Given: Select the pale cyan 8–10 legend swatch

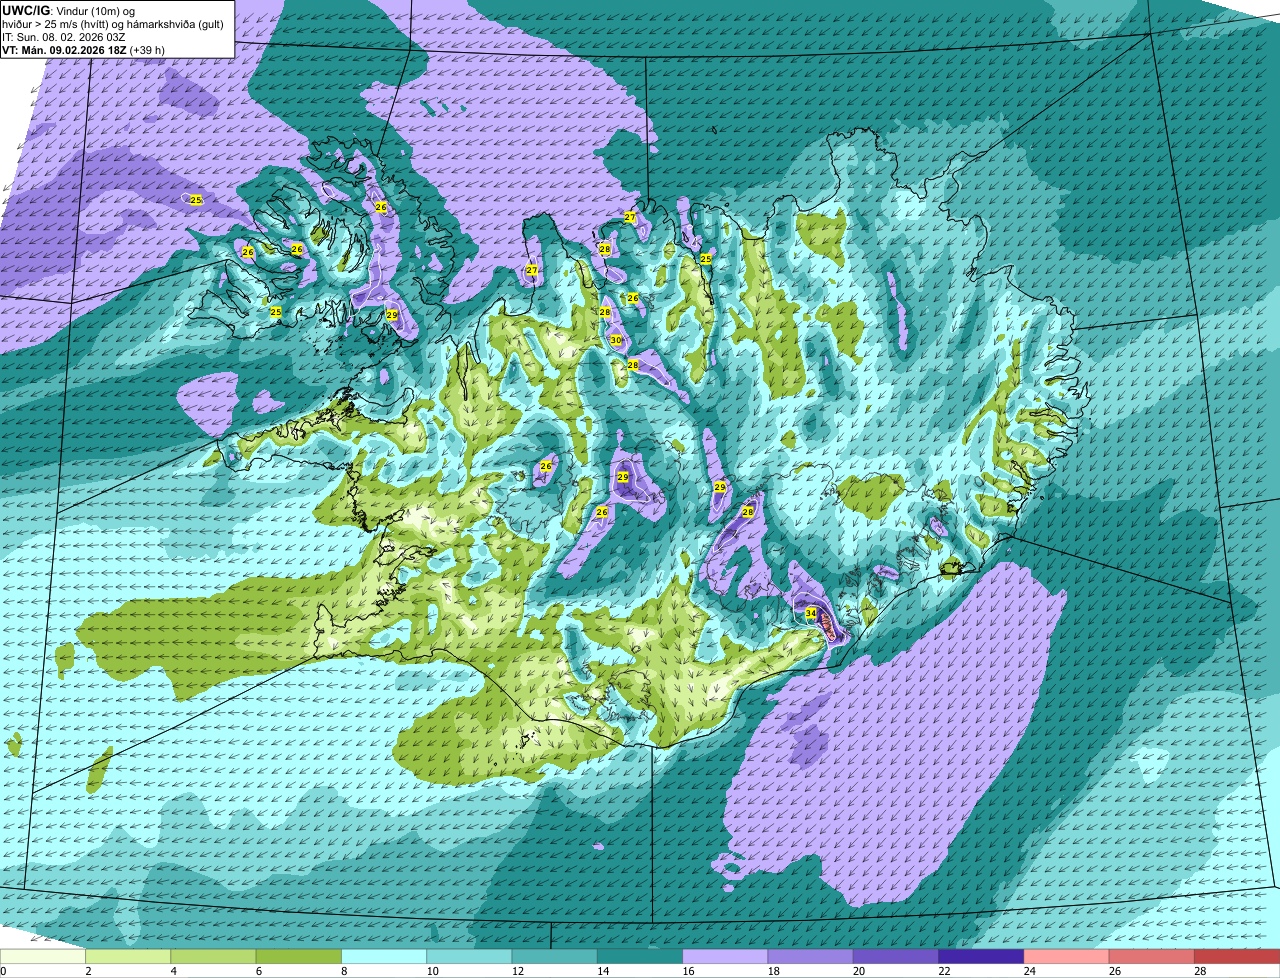Looking at the screenshot, I should click(385, 957).
